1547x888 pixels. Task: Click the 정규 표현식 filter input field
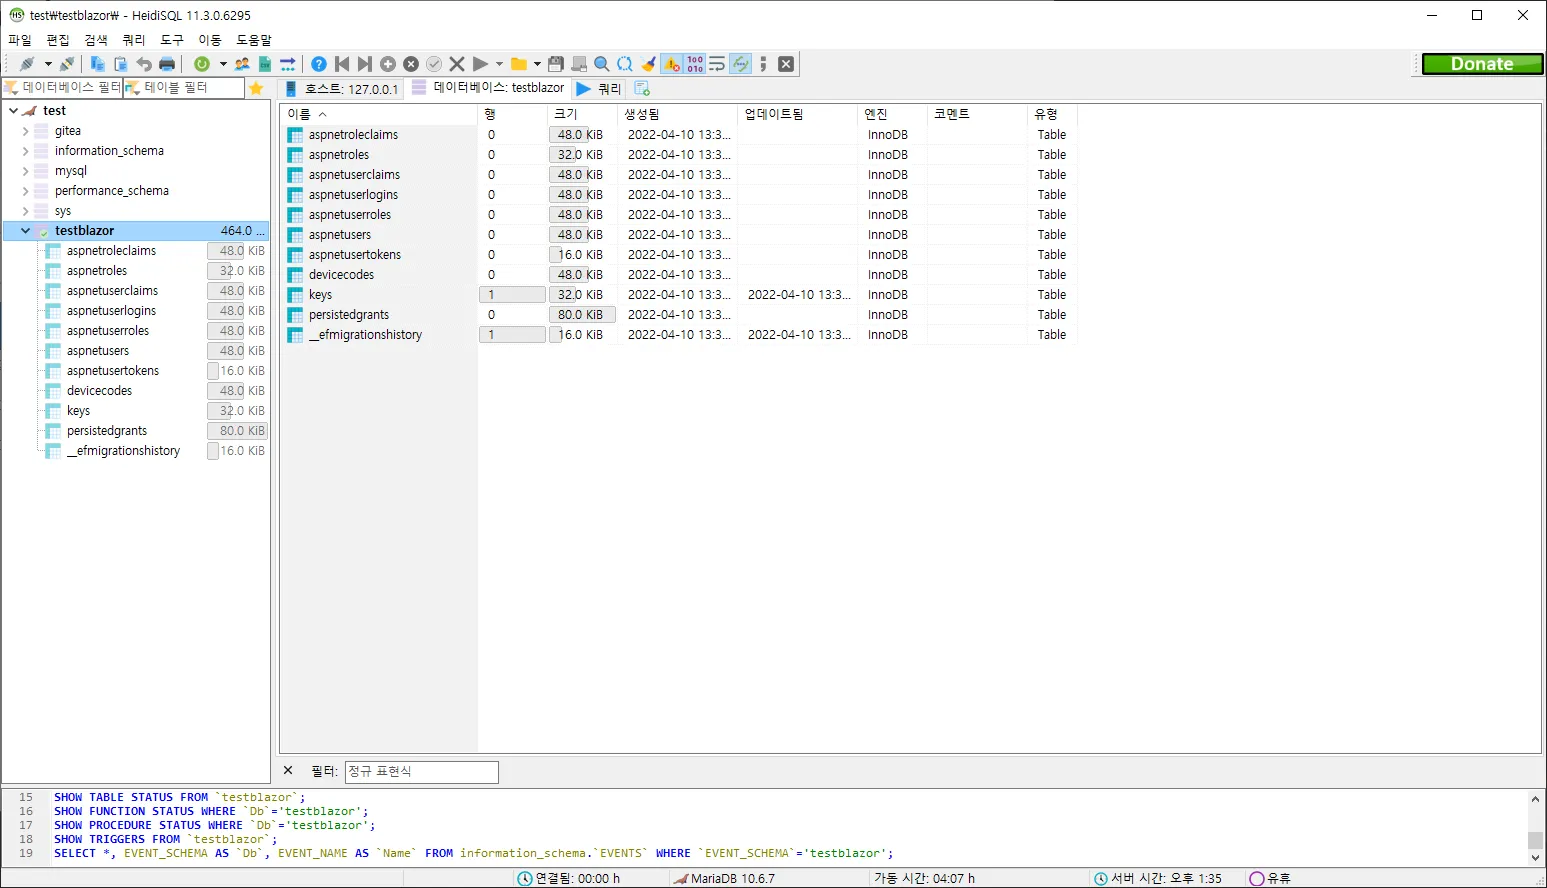point(421,772)
